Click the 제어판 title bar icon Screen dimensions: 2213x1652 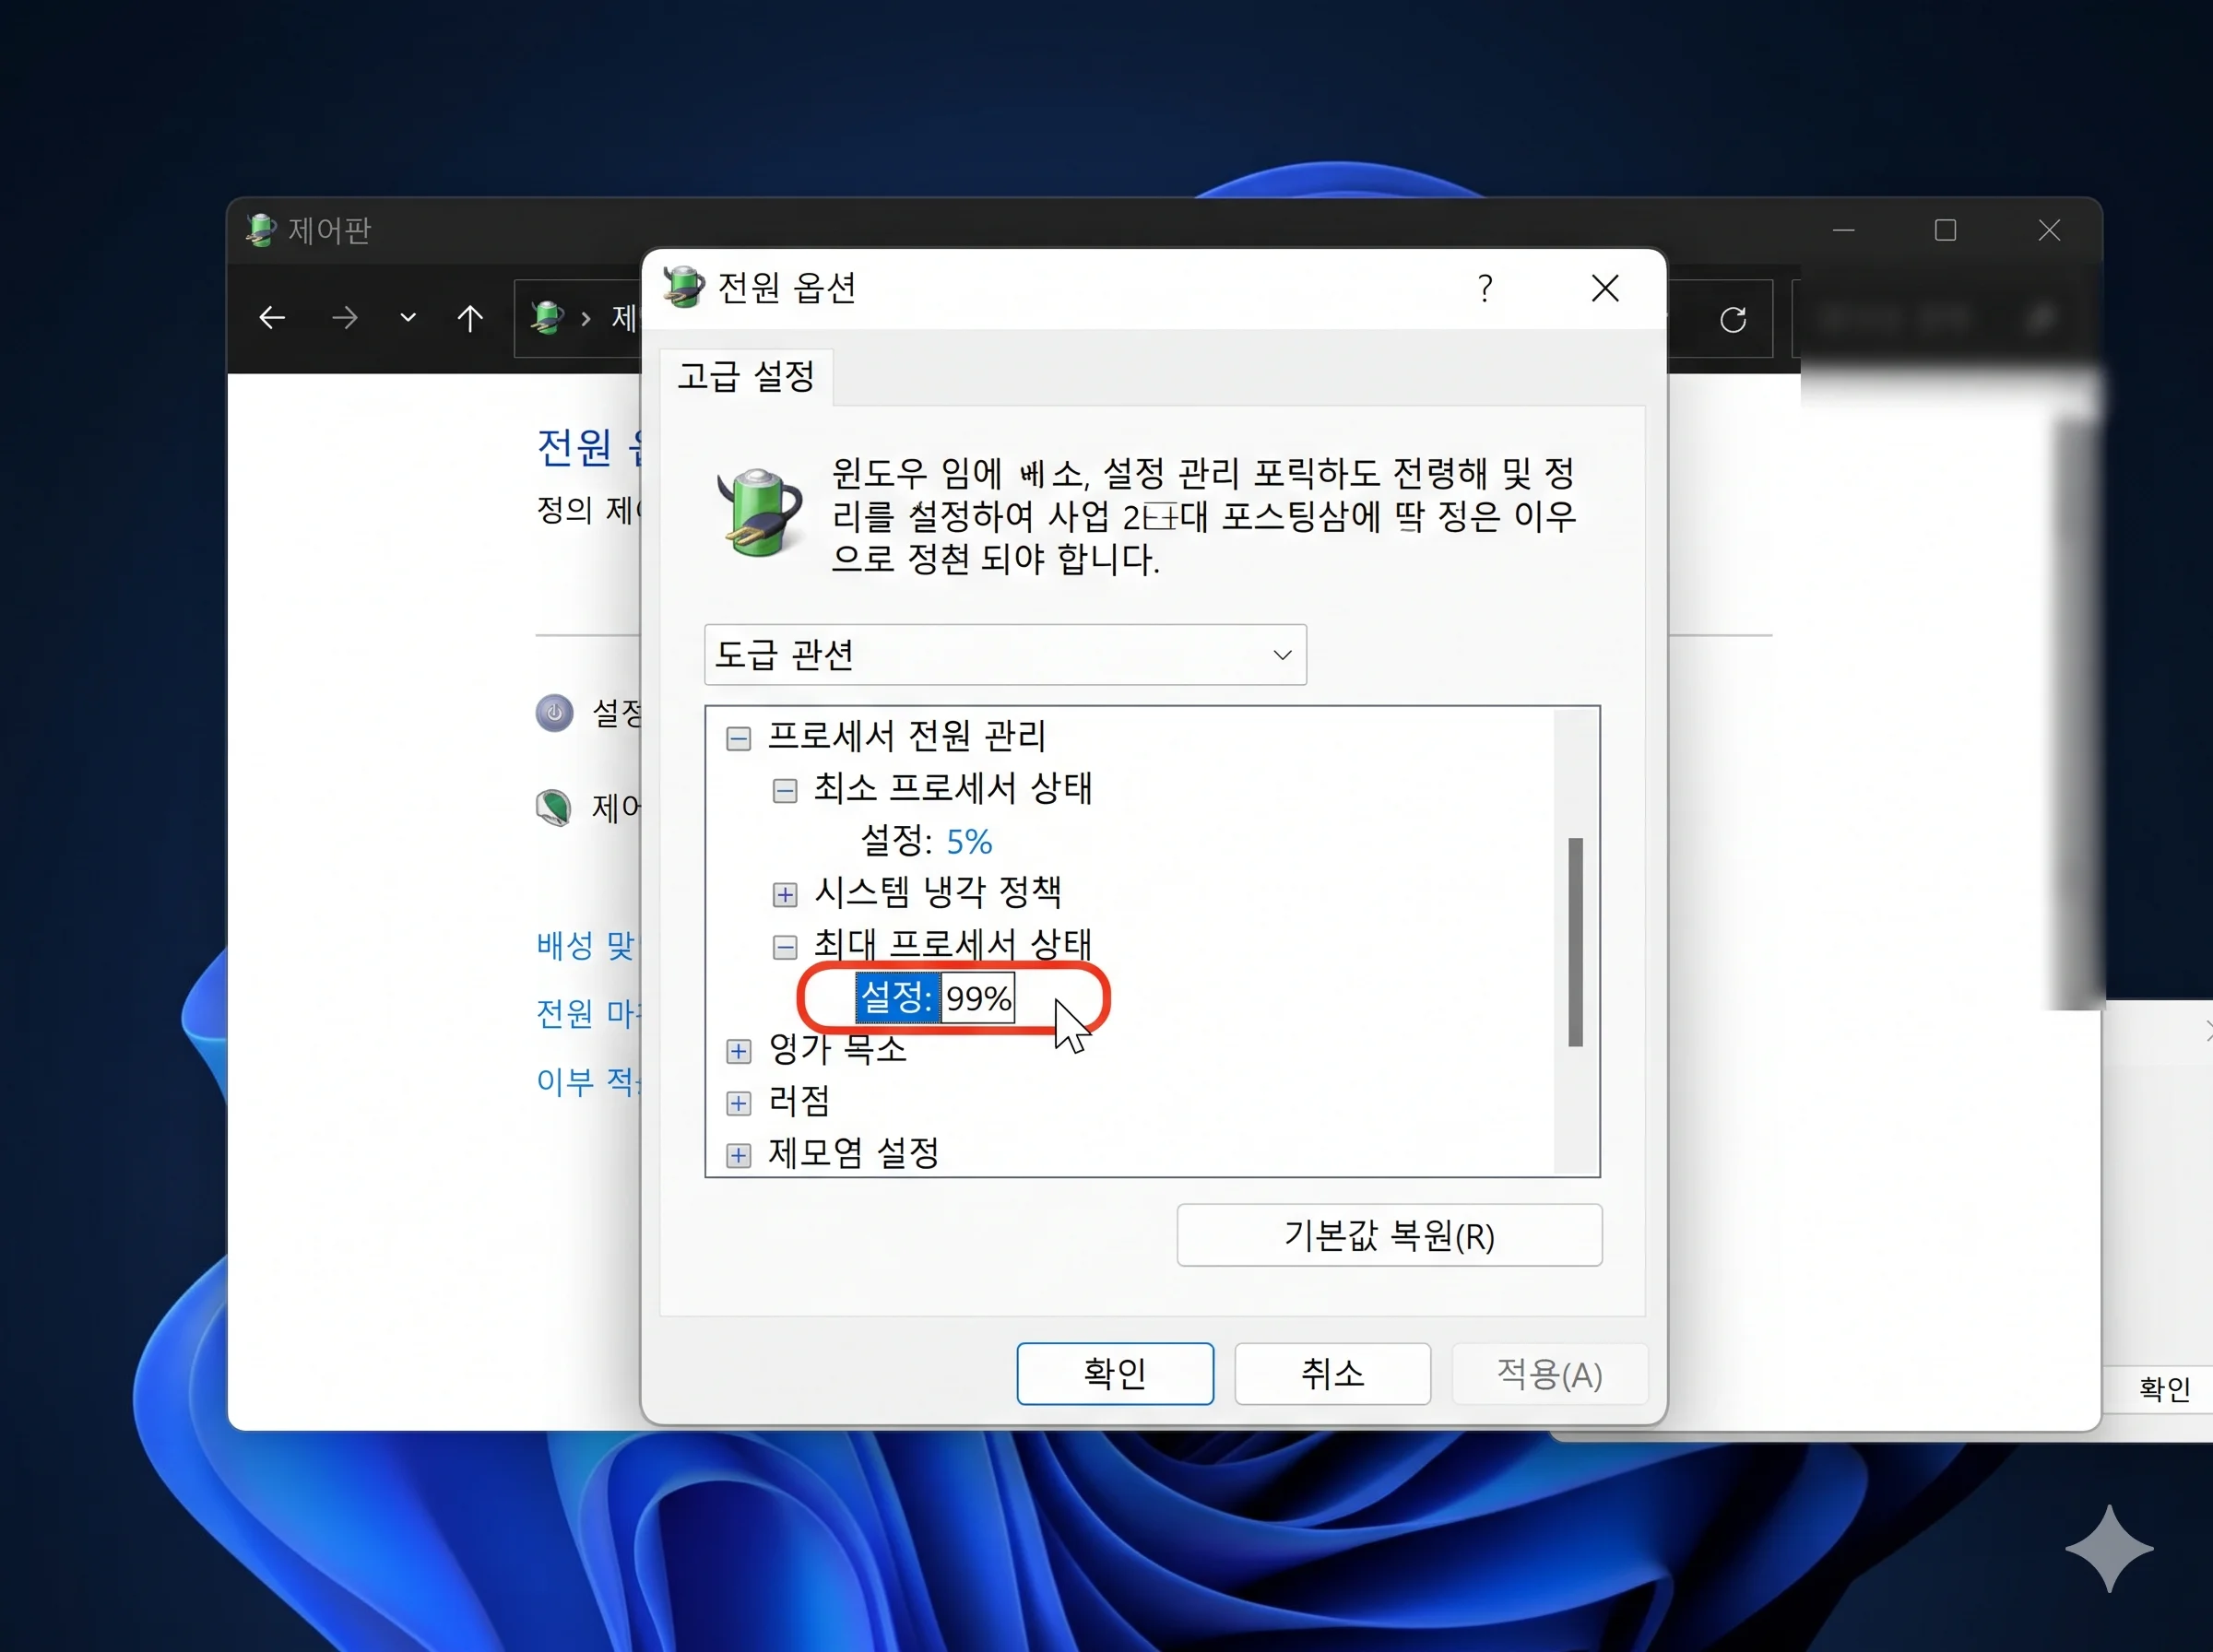pyautogui.click(x=261, y=230)
